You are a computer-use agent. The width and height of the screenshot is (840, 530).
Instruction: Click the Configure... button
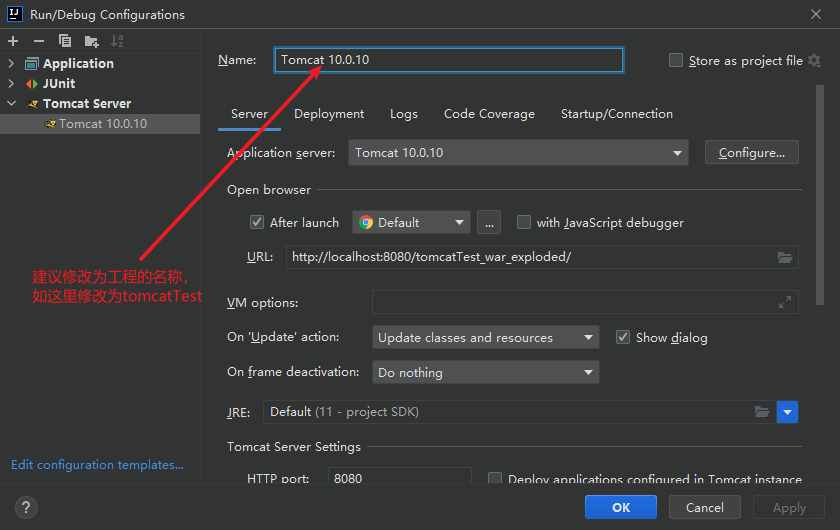click(751, 153)
